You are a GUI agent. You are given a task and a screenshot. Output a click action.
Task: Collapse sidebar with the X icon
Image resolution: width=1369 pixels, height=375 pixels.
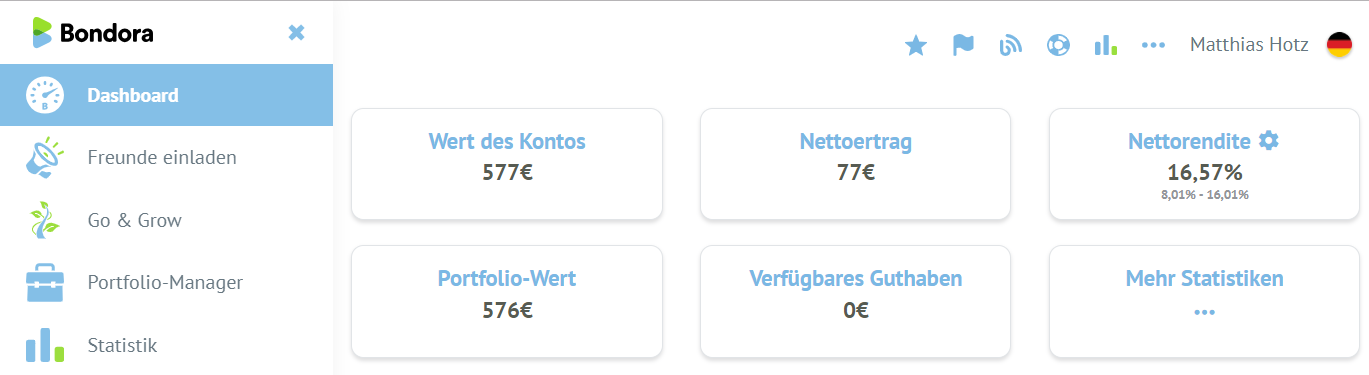pos(296,33)
